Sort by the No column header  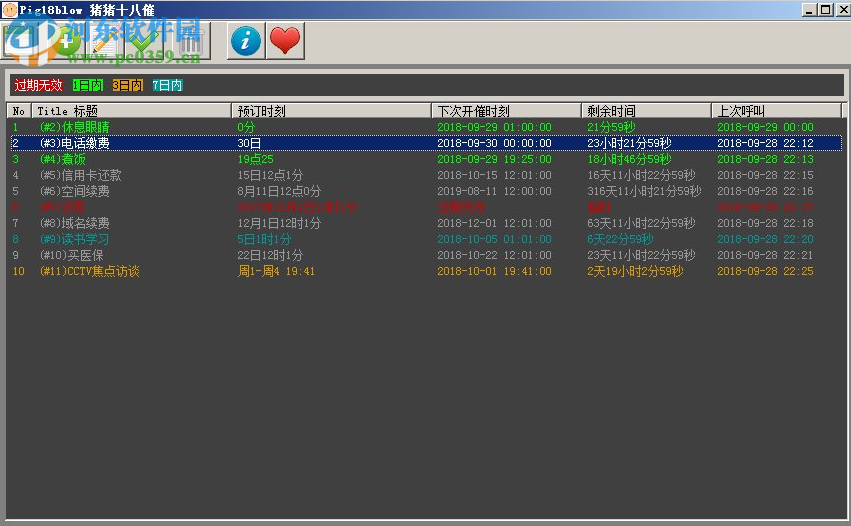coord(19,111)
